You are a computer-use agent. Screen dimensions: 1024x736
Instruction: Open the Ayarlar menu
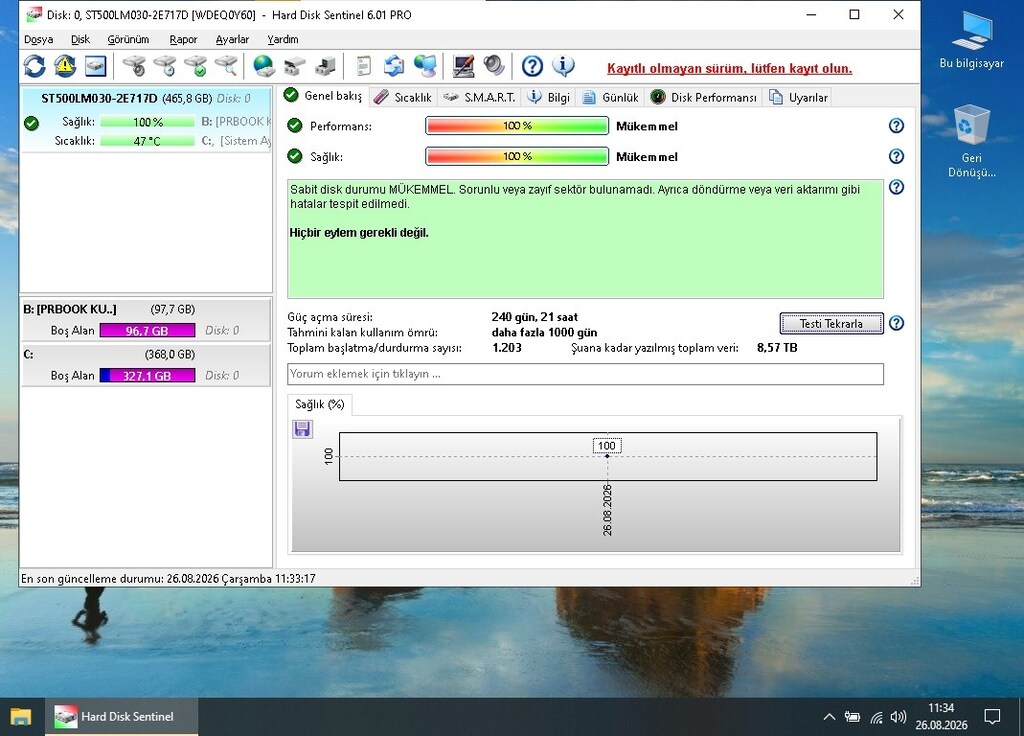pos(232,39)
